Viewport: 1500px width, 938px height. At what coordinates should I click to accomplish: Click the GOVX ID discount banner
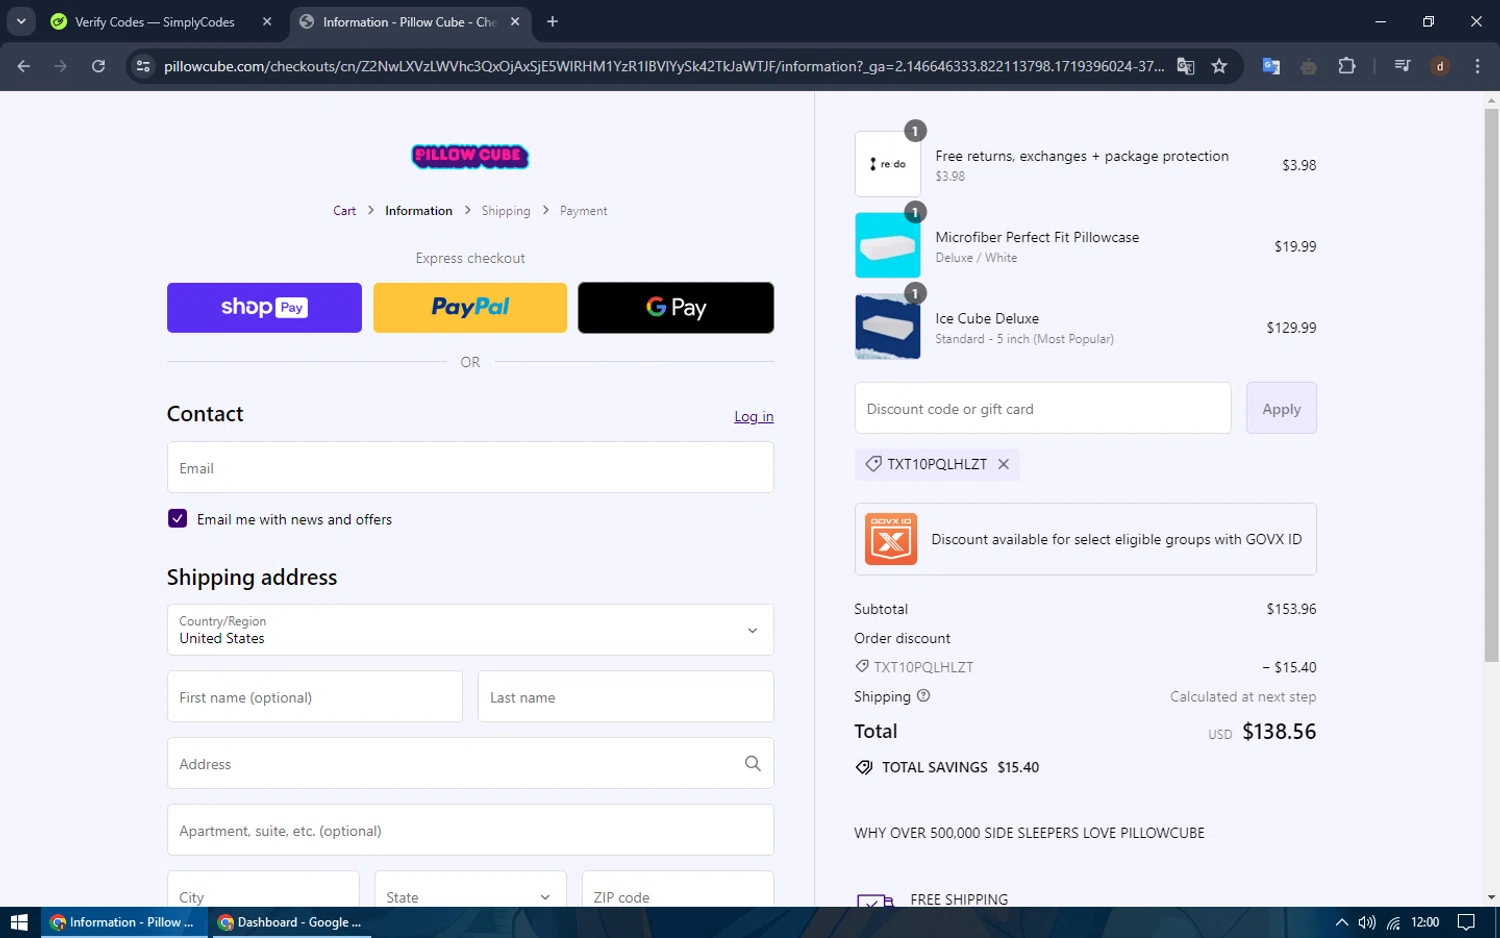click(x=1085, y=539)
